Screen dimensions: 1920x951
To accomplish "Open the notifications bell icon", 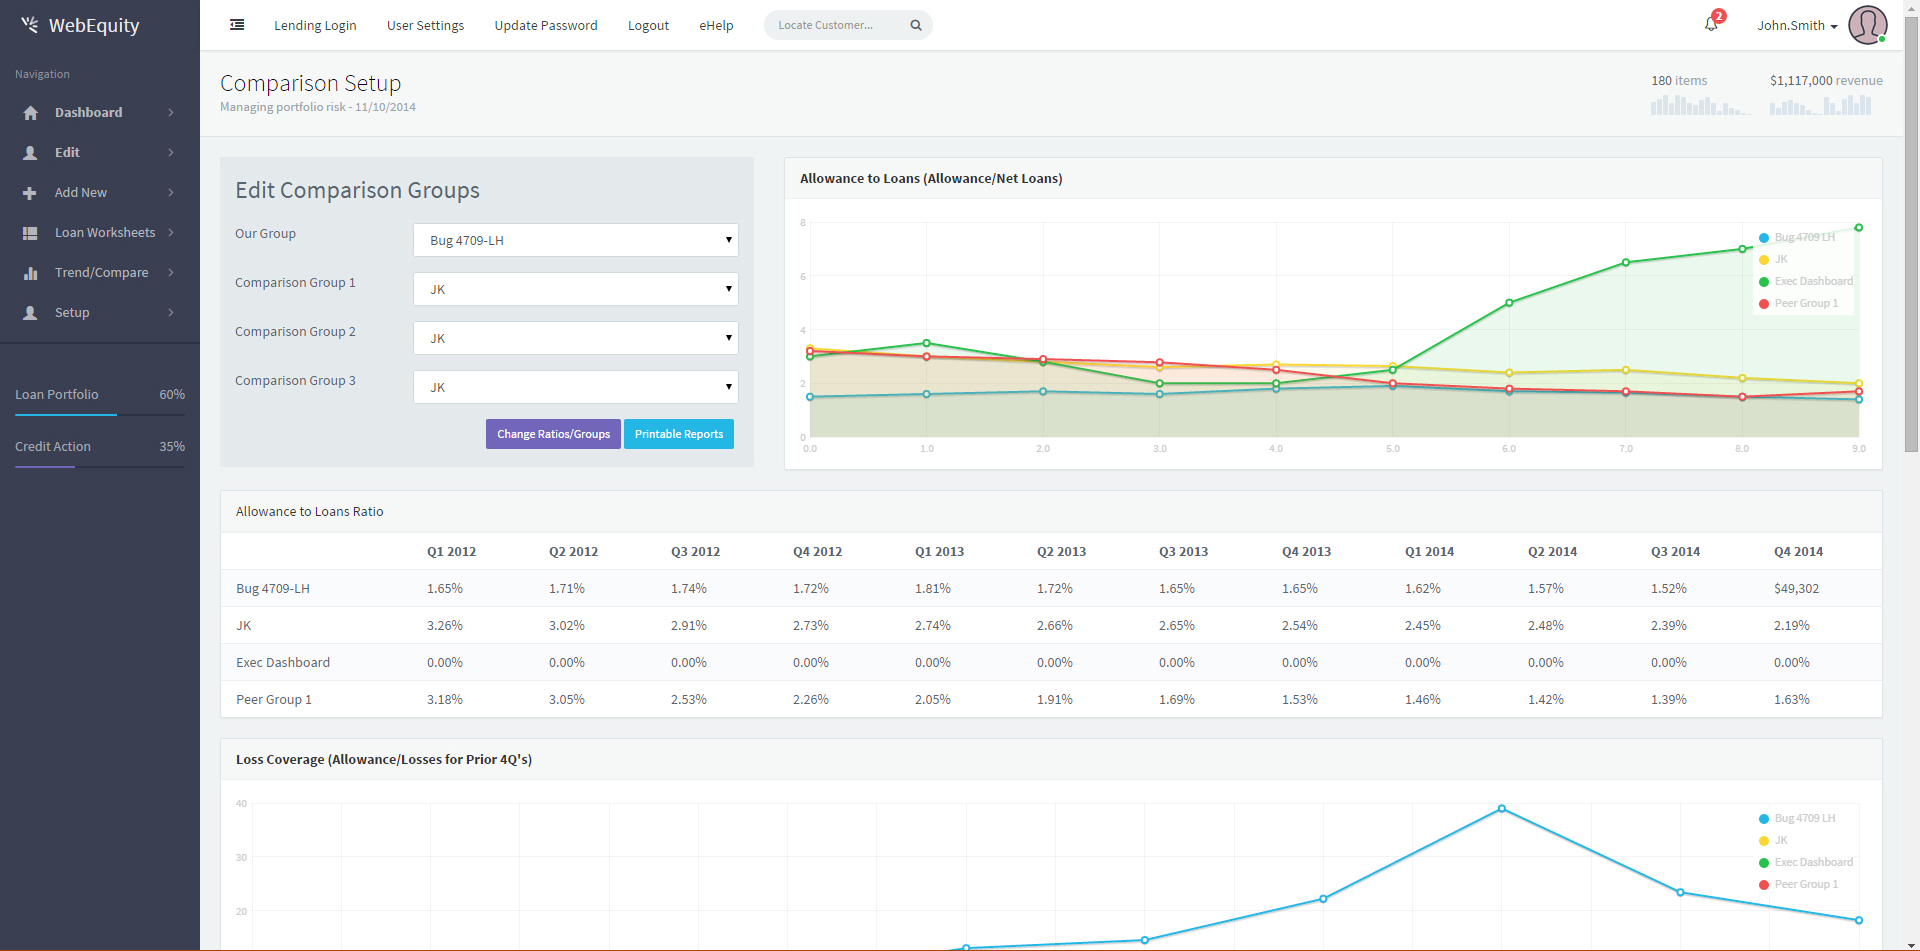I will point(1711,24).
